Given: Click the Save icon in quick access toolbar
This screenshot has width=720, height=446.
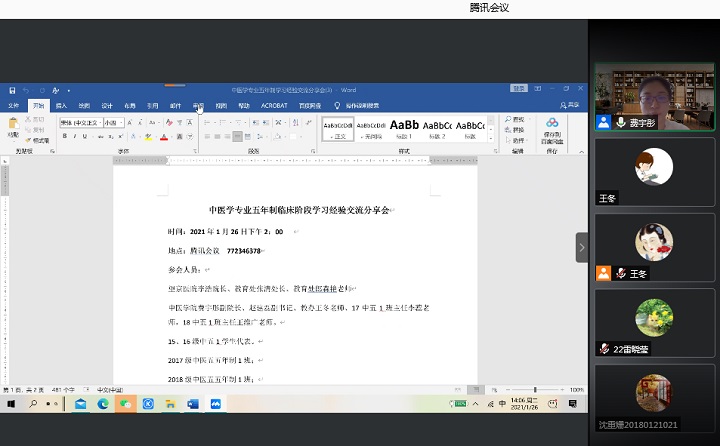Looking at the screenshot, I should [x=12, y=90].
